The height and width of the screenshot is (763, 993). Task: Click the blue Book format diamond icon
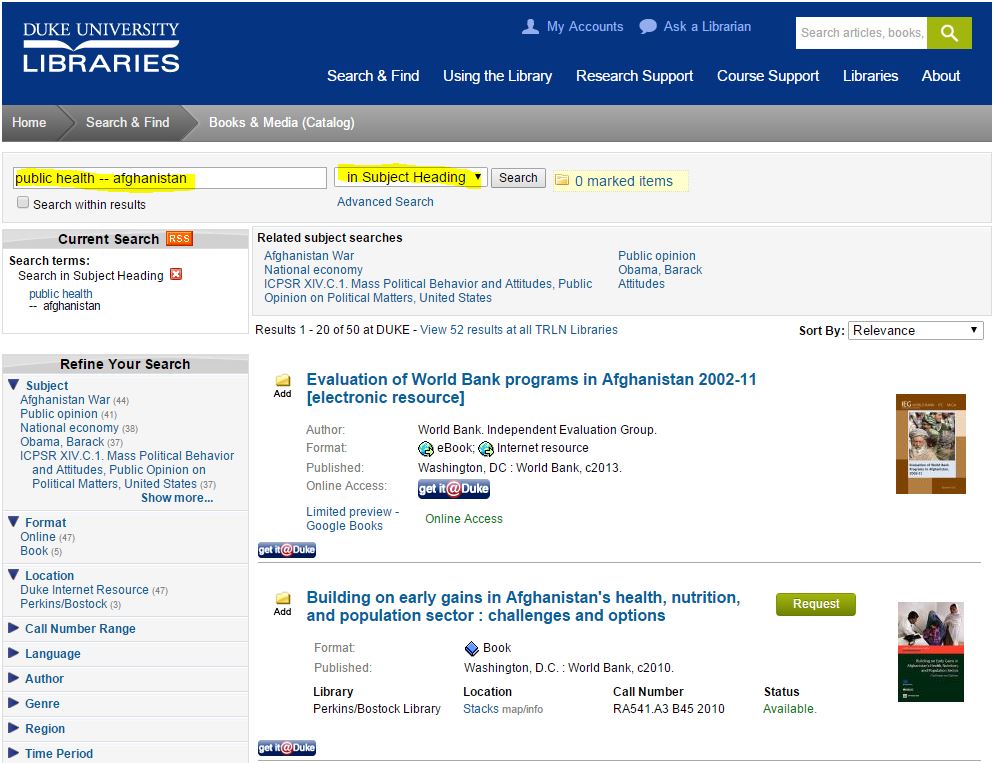tap(471, 648)
